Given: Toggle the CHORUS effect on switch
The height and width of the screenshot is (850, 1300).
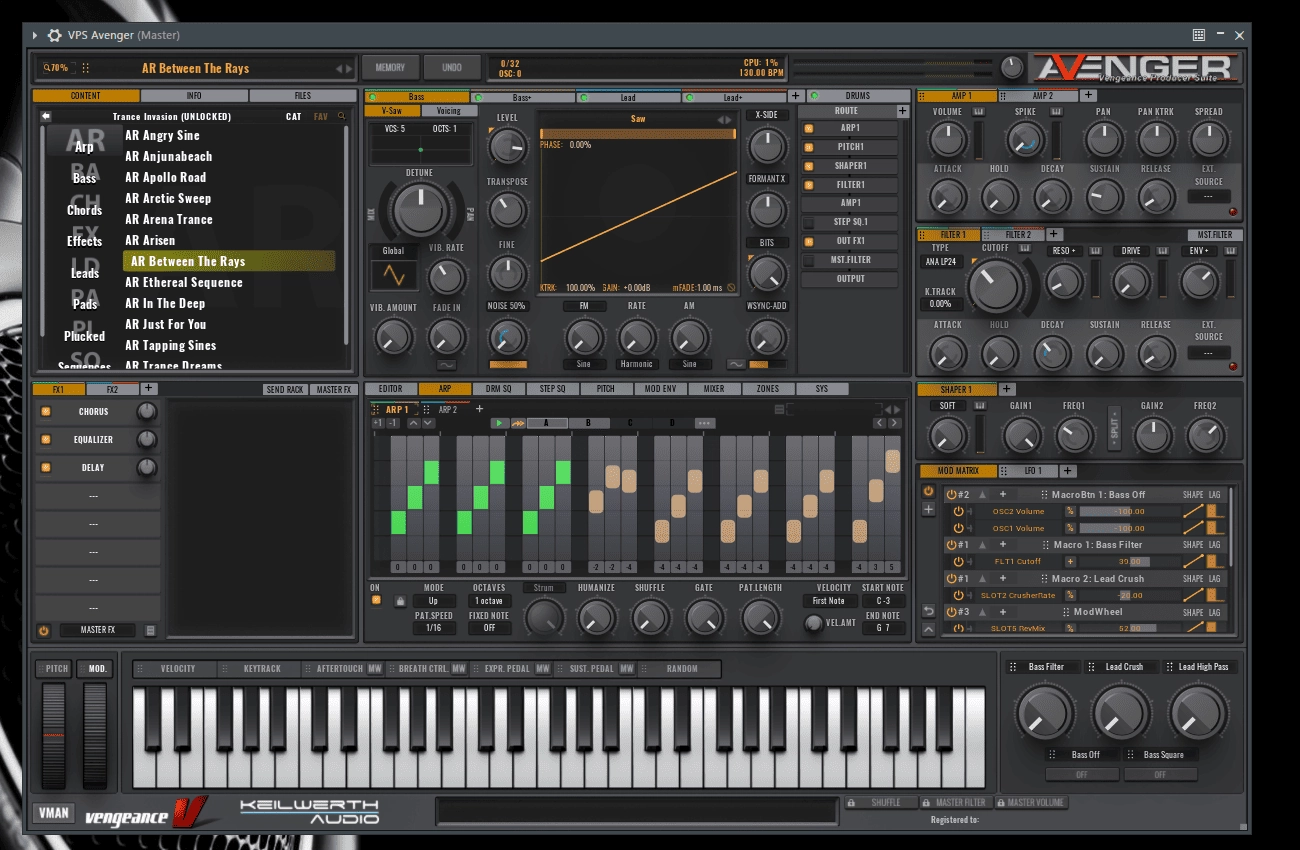Looking at the screenshot, I should point(46,411).
